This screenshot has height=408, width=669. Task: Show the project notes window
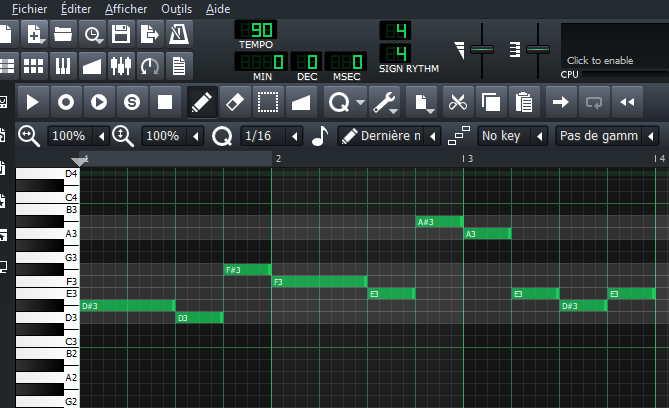179,66
